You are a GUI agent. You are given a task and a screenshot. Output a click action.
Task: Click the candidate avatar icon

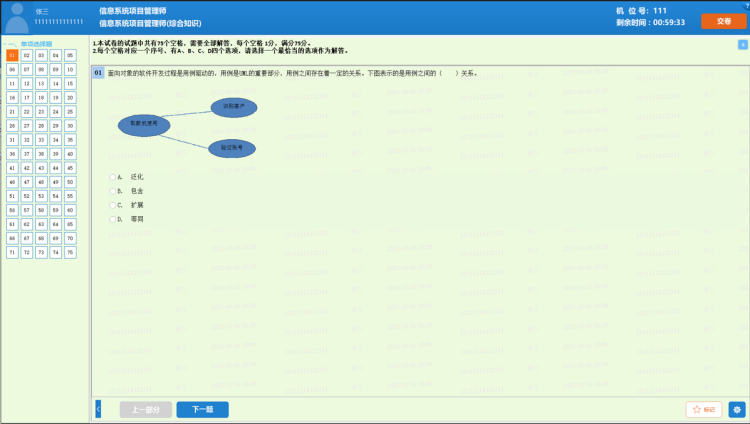click(x=16, y=16)
